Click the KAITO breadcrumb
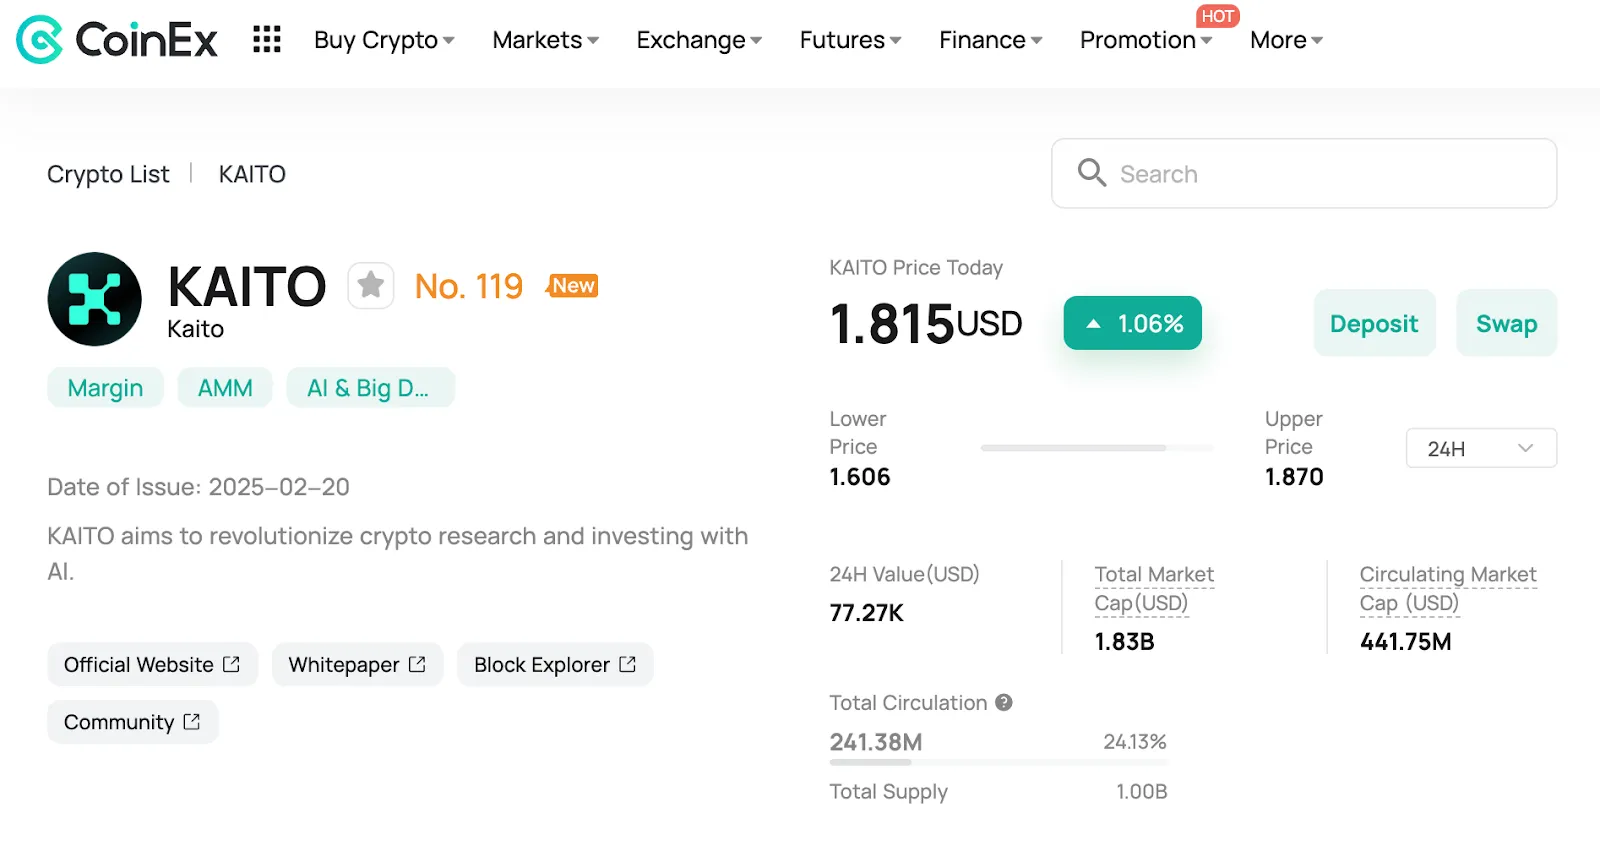This screenshot has height=857, width=1600. click(x=252, y=174)
